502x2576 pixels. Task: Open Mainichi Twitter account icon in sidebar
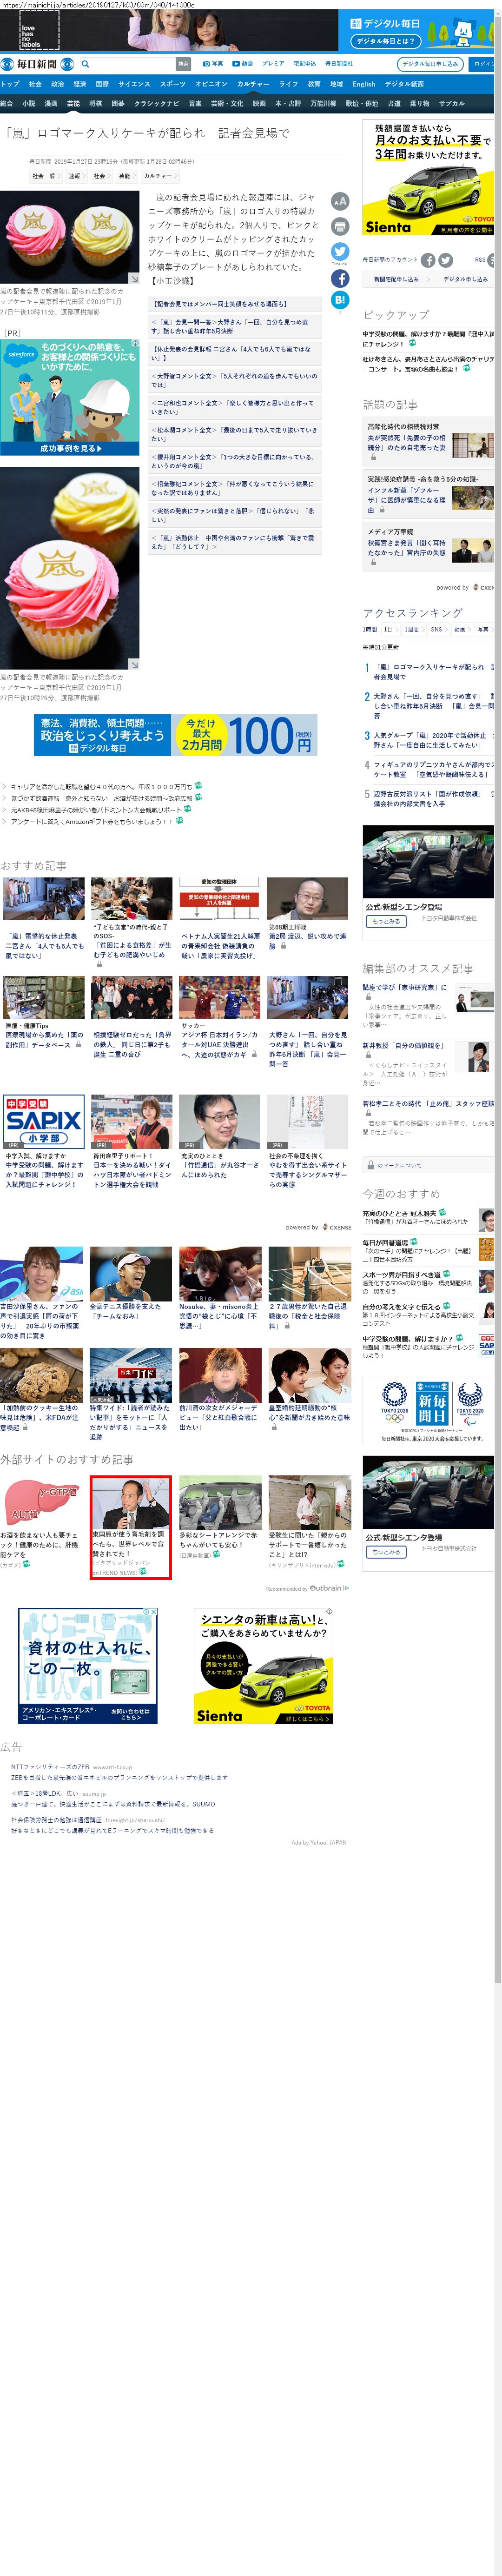pos(445,260)
